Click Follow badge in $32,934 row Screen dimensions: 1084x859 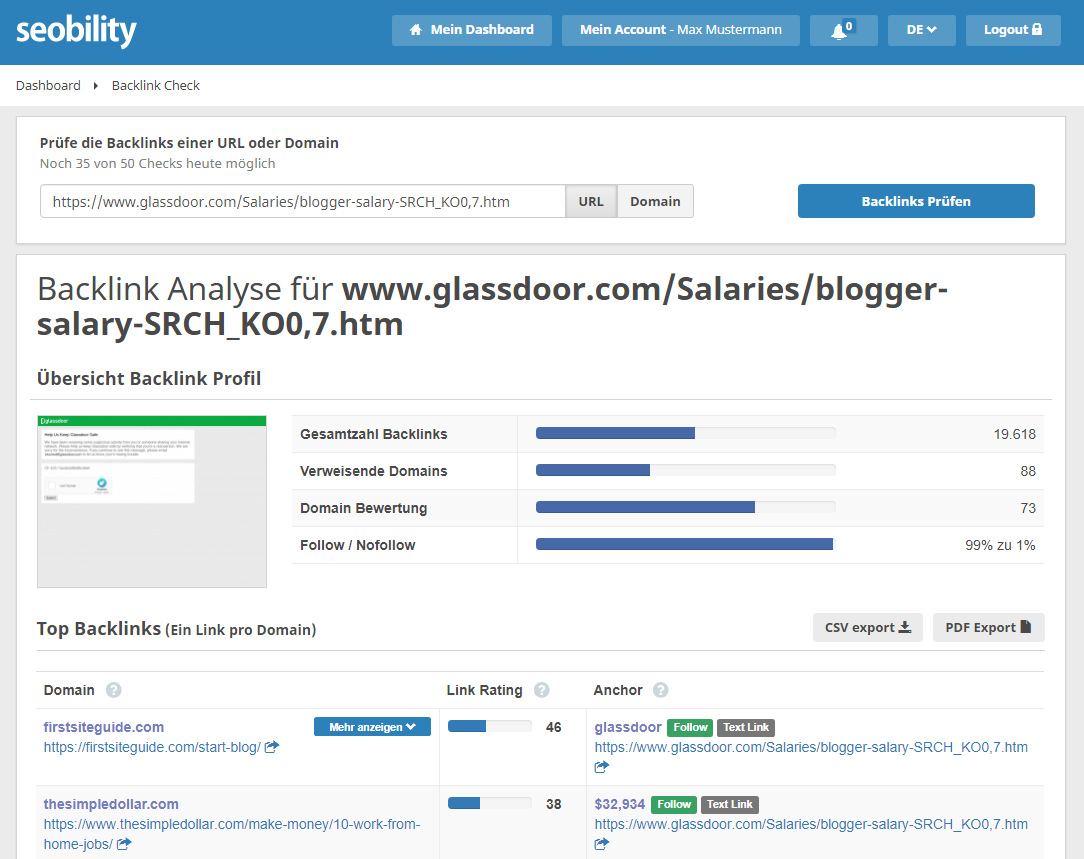click(674, 804)
